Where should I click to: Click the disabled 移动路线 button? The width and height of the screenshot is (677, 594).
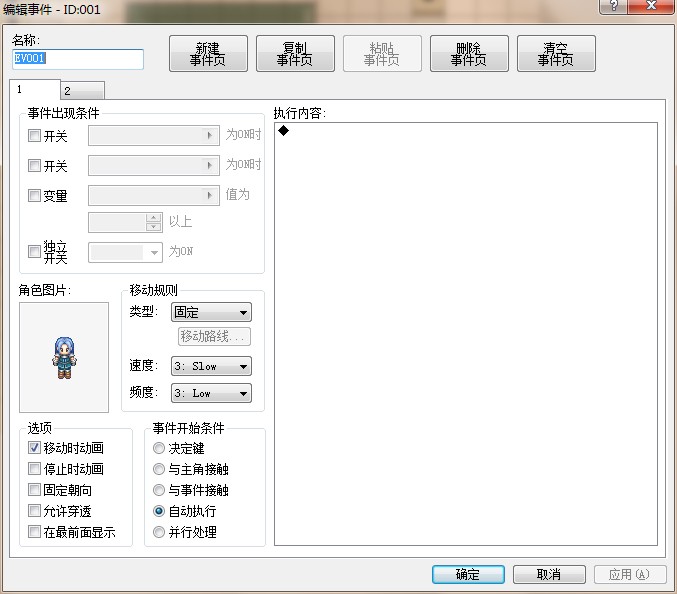[214, 336]
